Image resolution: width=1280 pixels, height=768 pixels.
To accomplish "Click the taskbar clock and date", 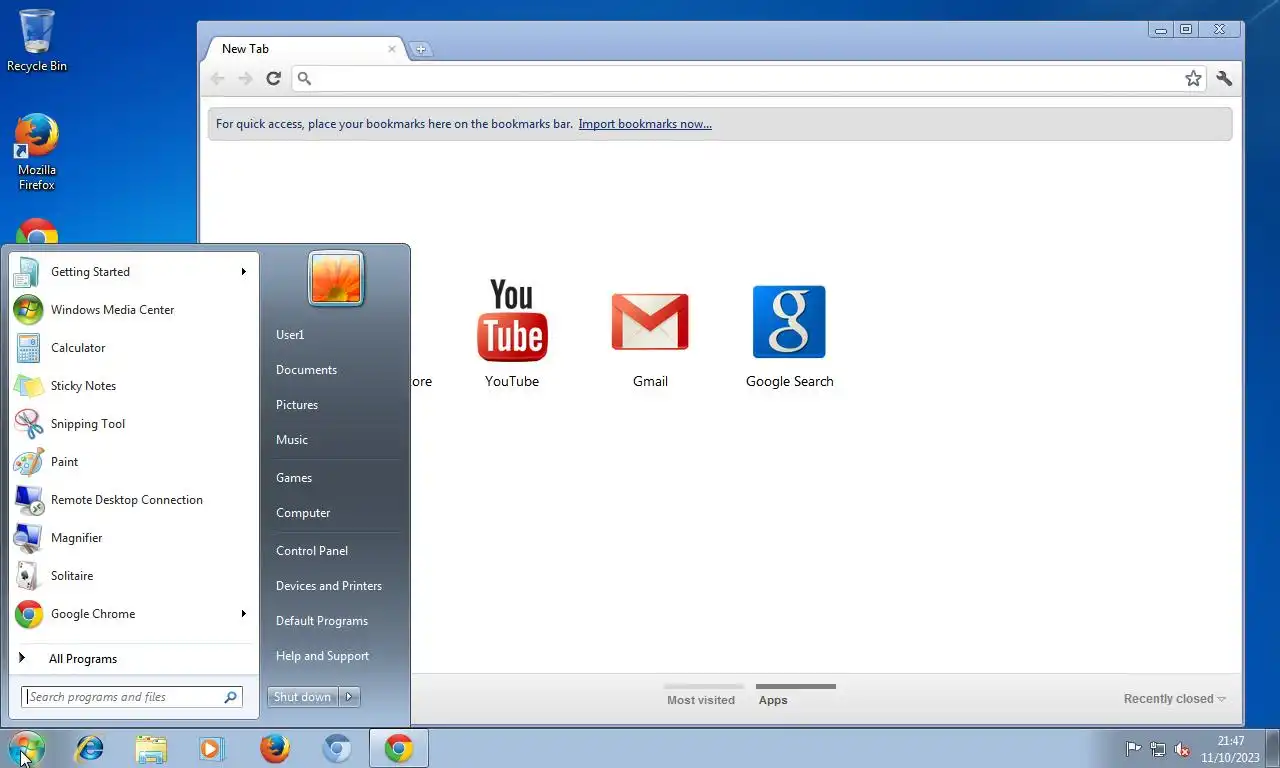I will (x=1231, y=749).
